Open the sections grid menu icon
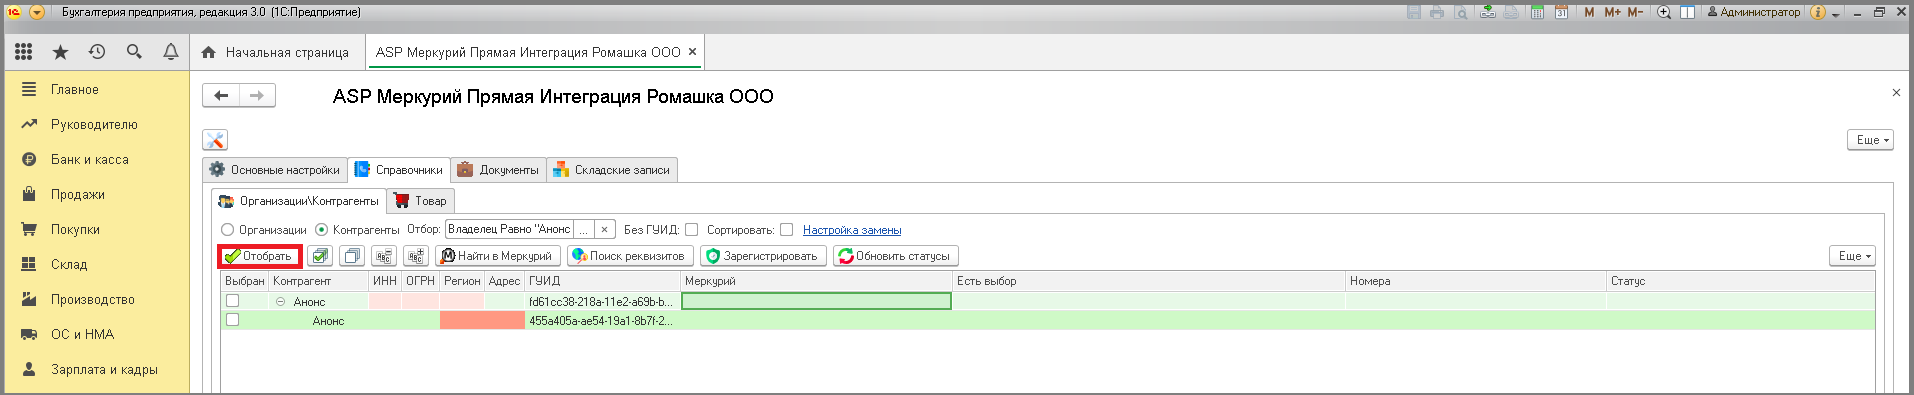 [x=23, y=52]
